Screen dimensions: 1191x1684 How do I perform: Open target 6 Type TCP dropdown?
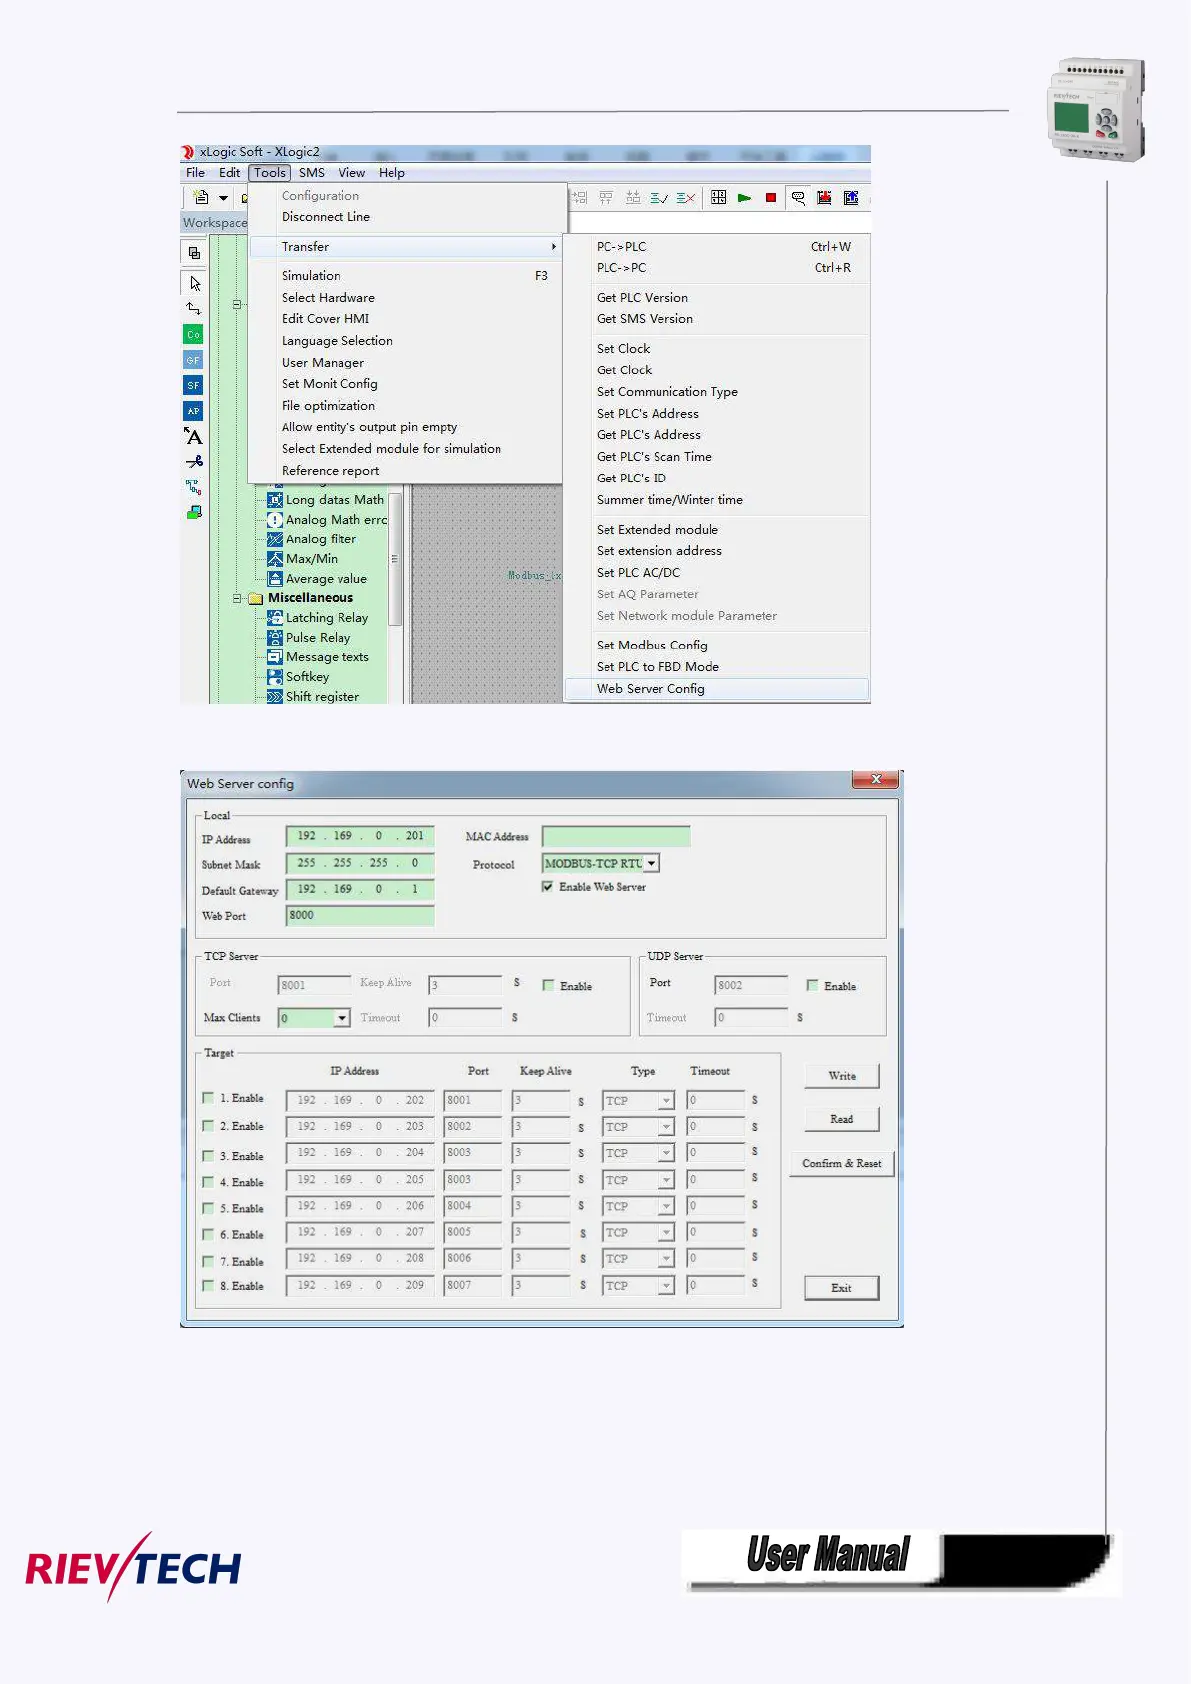[x=666, y=1233]
